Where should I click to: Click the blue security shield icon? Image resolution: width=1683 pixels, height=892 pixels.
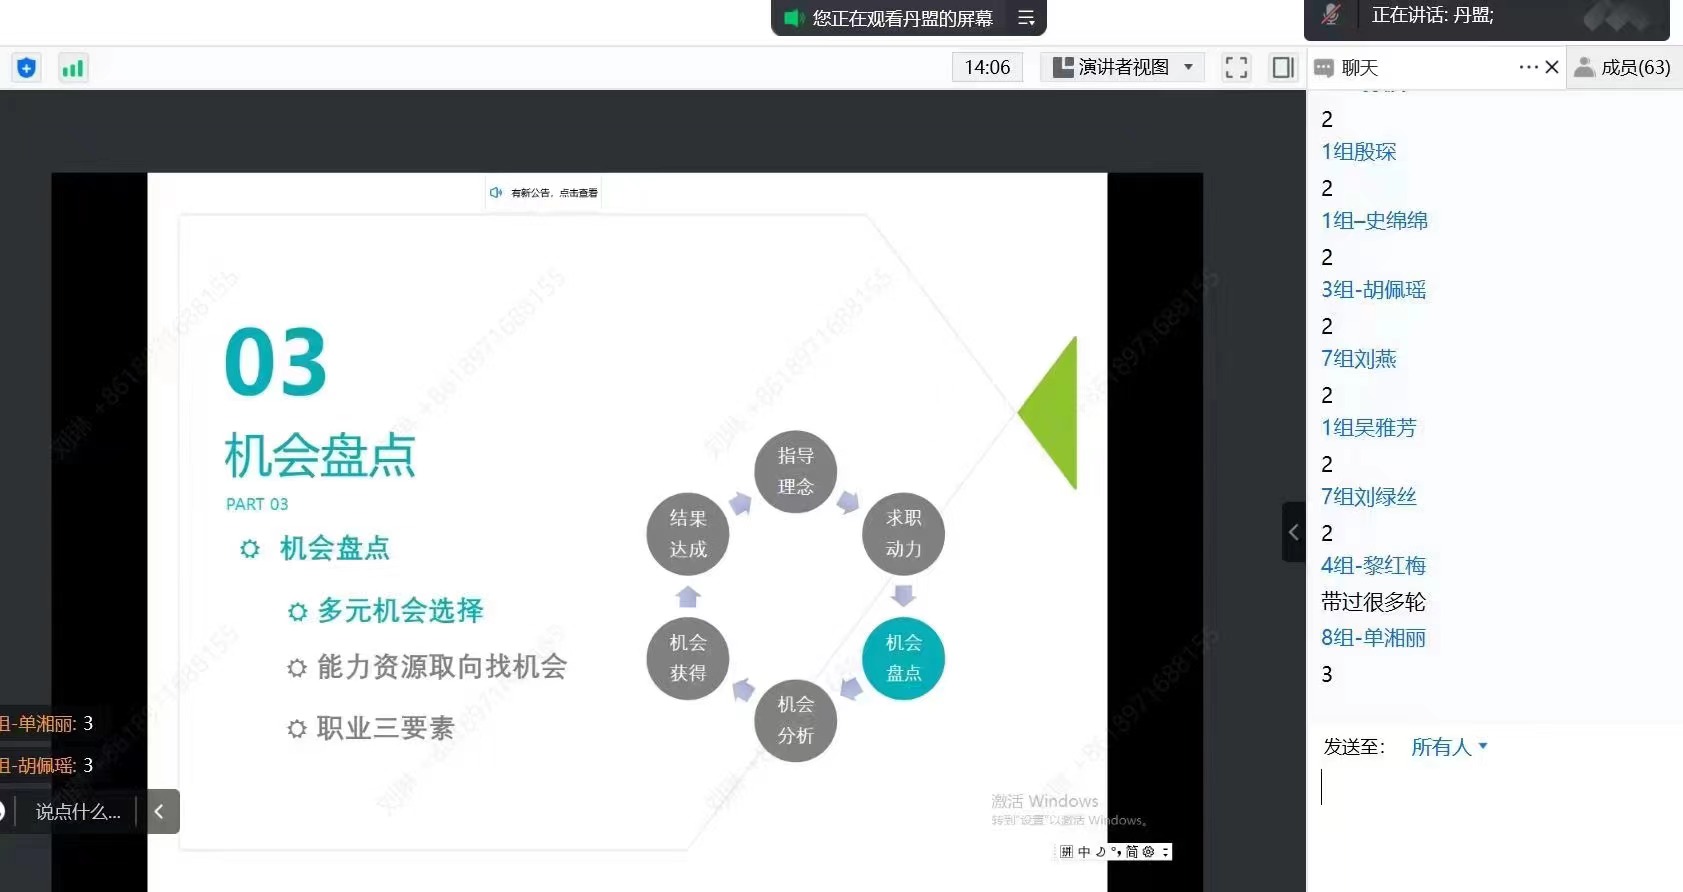27,68
